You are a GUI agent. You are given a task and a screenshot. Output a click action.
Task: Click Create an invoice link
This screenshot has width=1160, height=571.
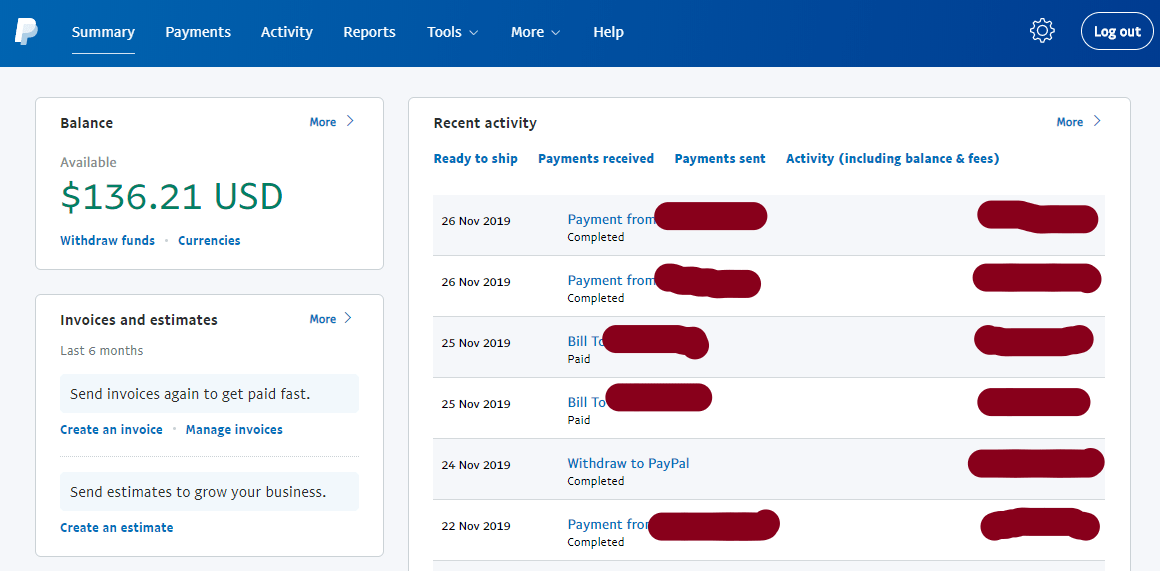(111, 430)
